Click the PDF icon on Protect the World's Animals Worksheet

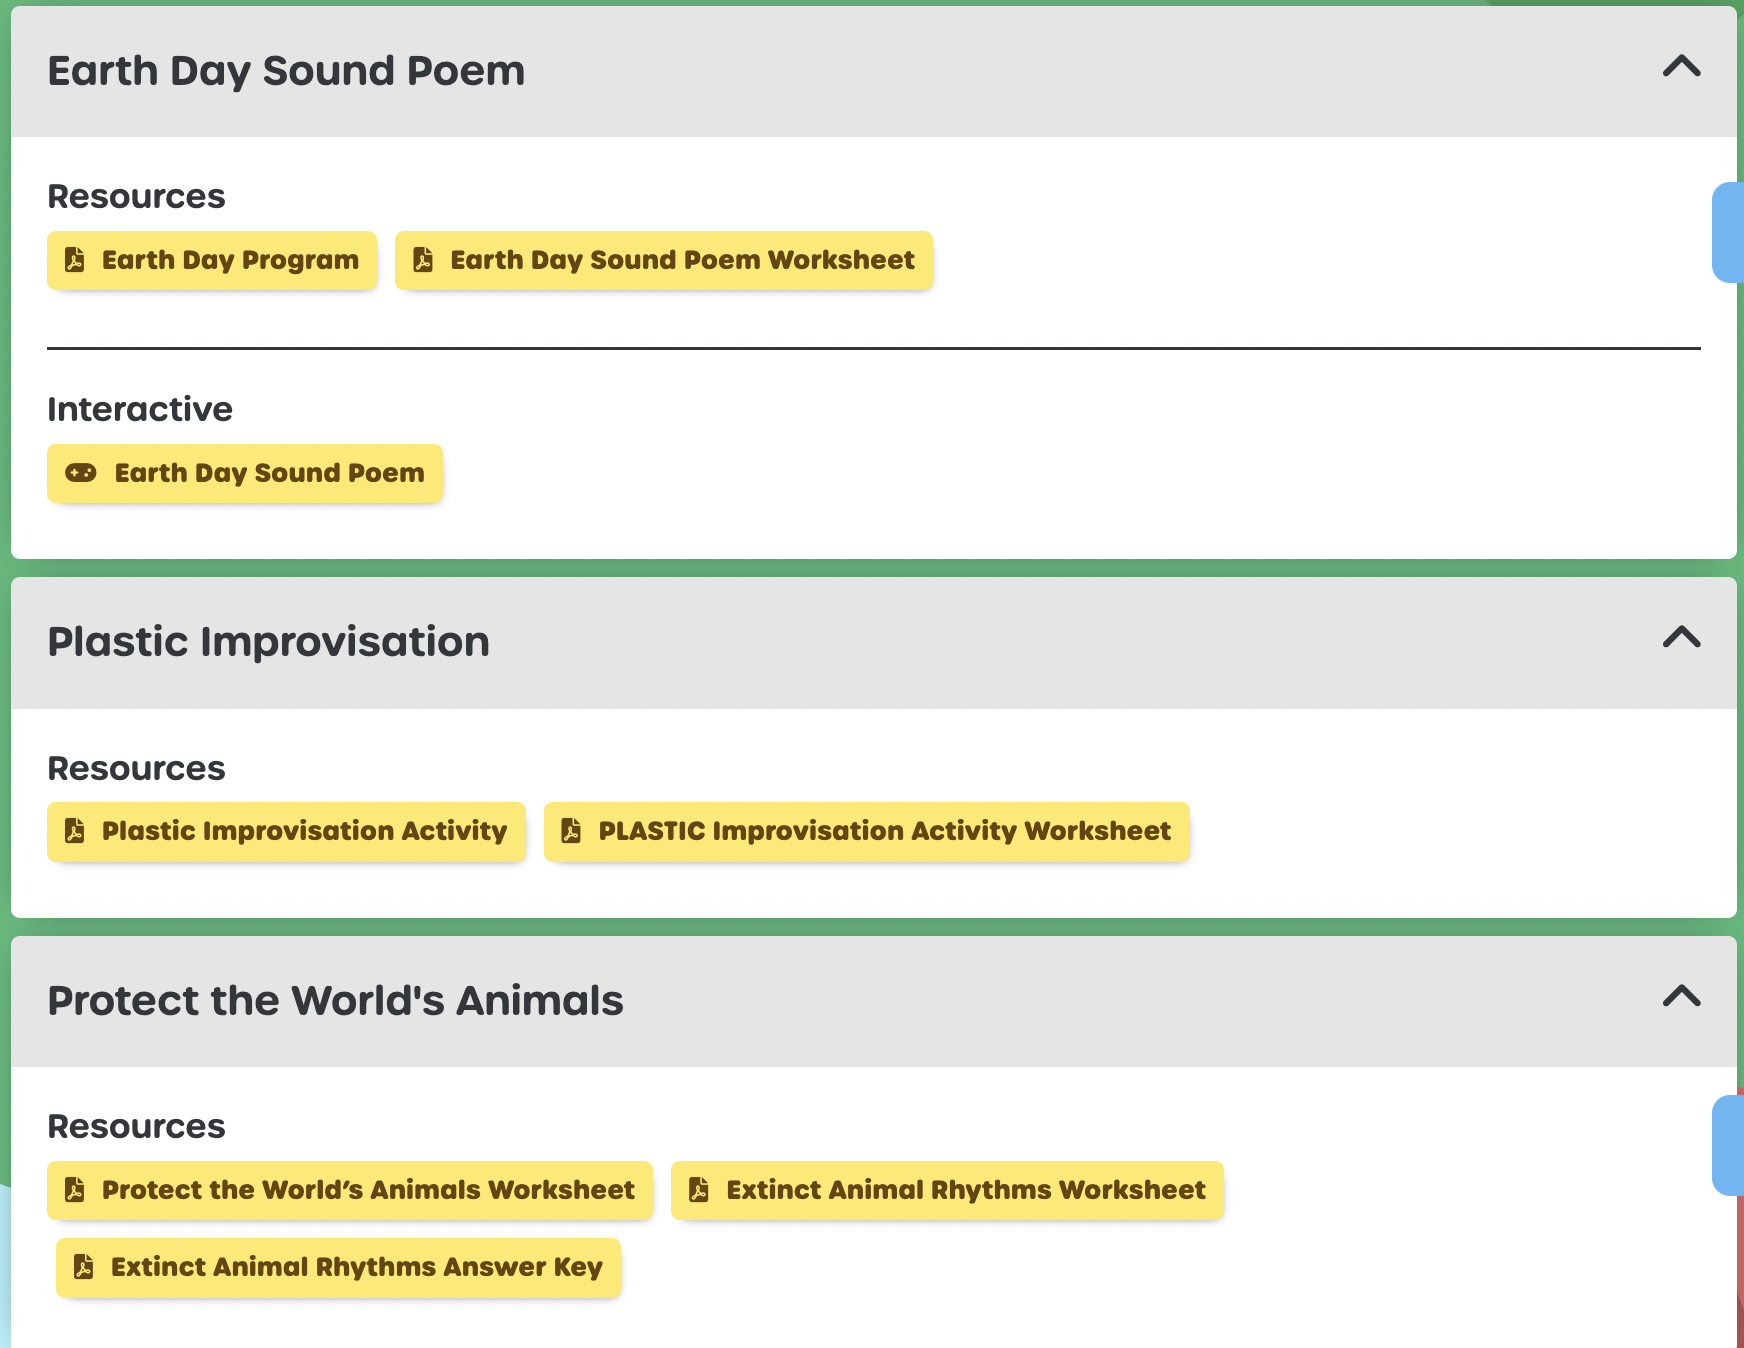pyautogui.click(x=75, y=1190)
